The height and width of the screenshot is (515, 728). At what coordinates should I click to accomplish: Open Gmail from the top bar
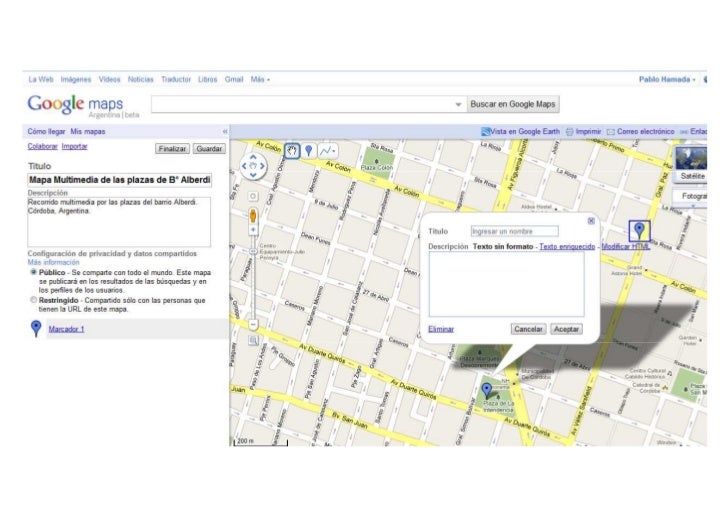coord(234,79)
